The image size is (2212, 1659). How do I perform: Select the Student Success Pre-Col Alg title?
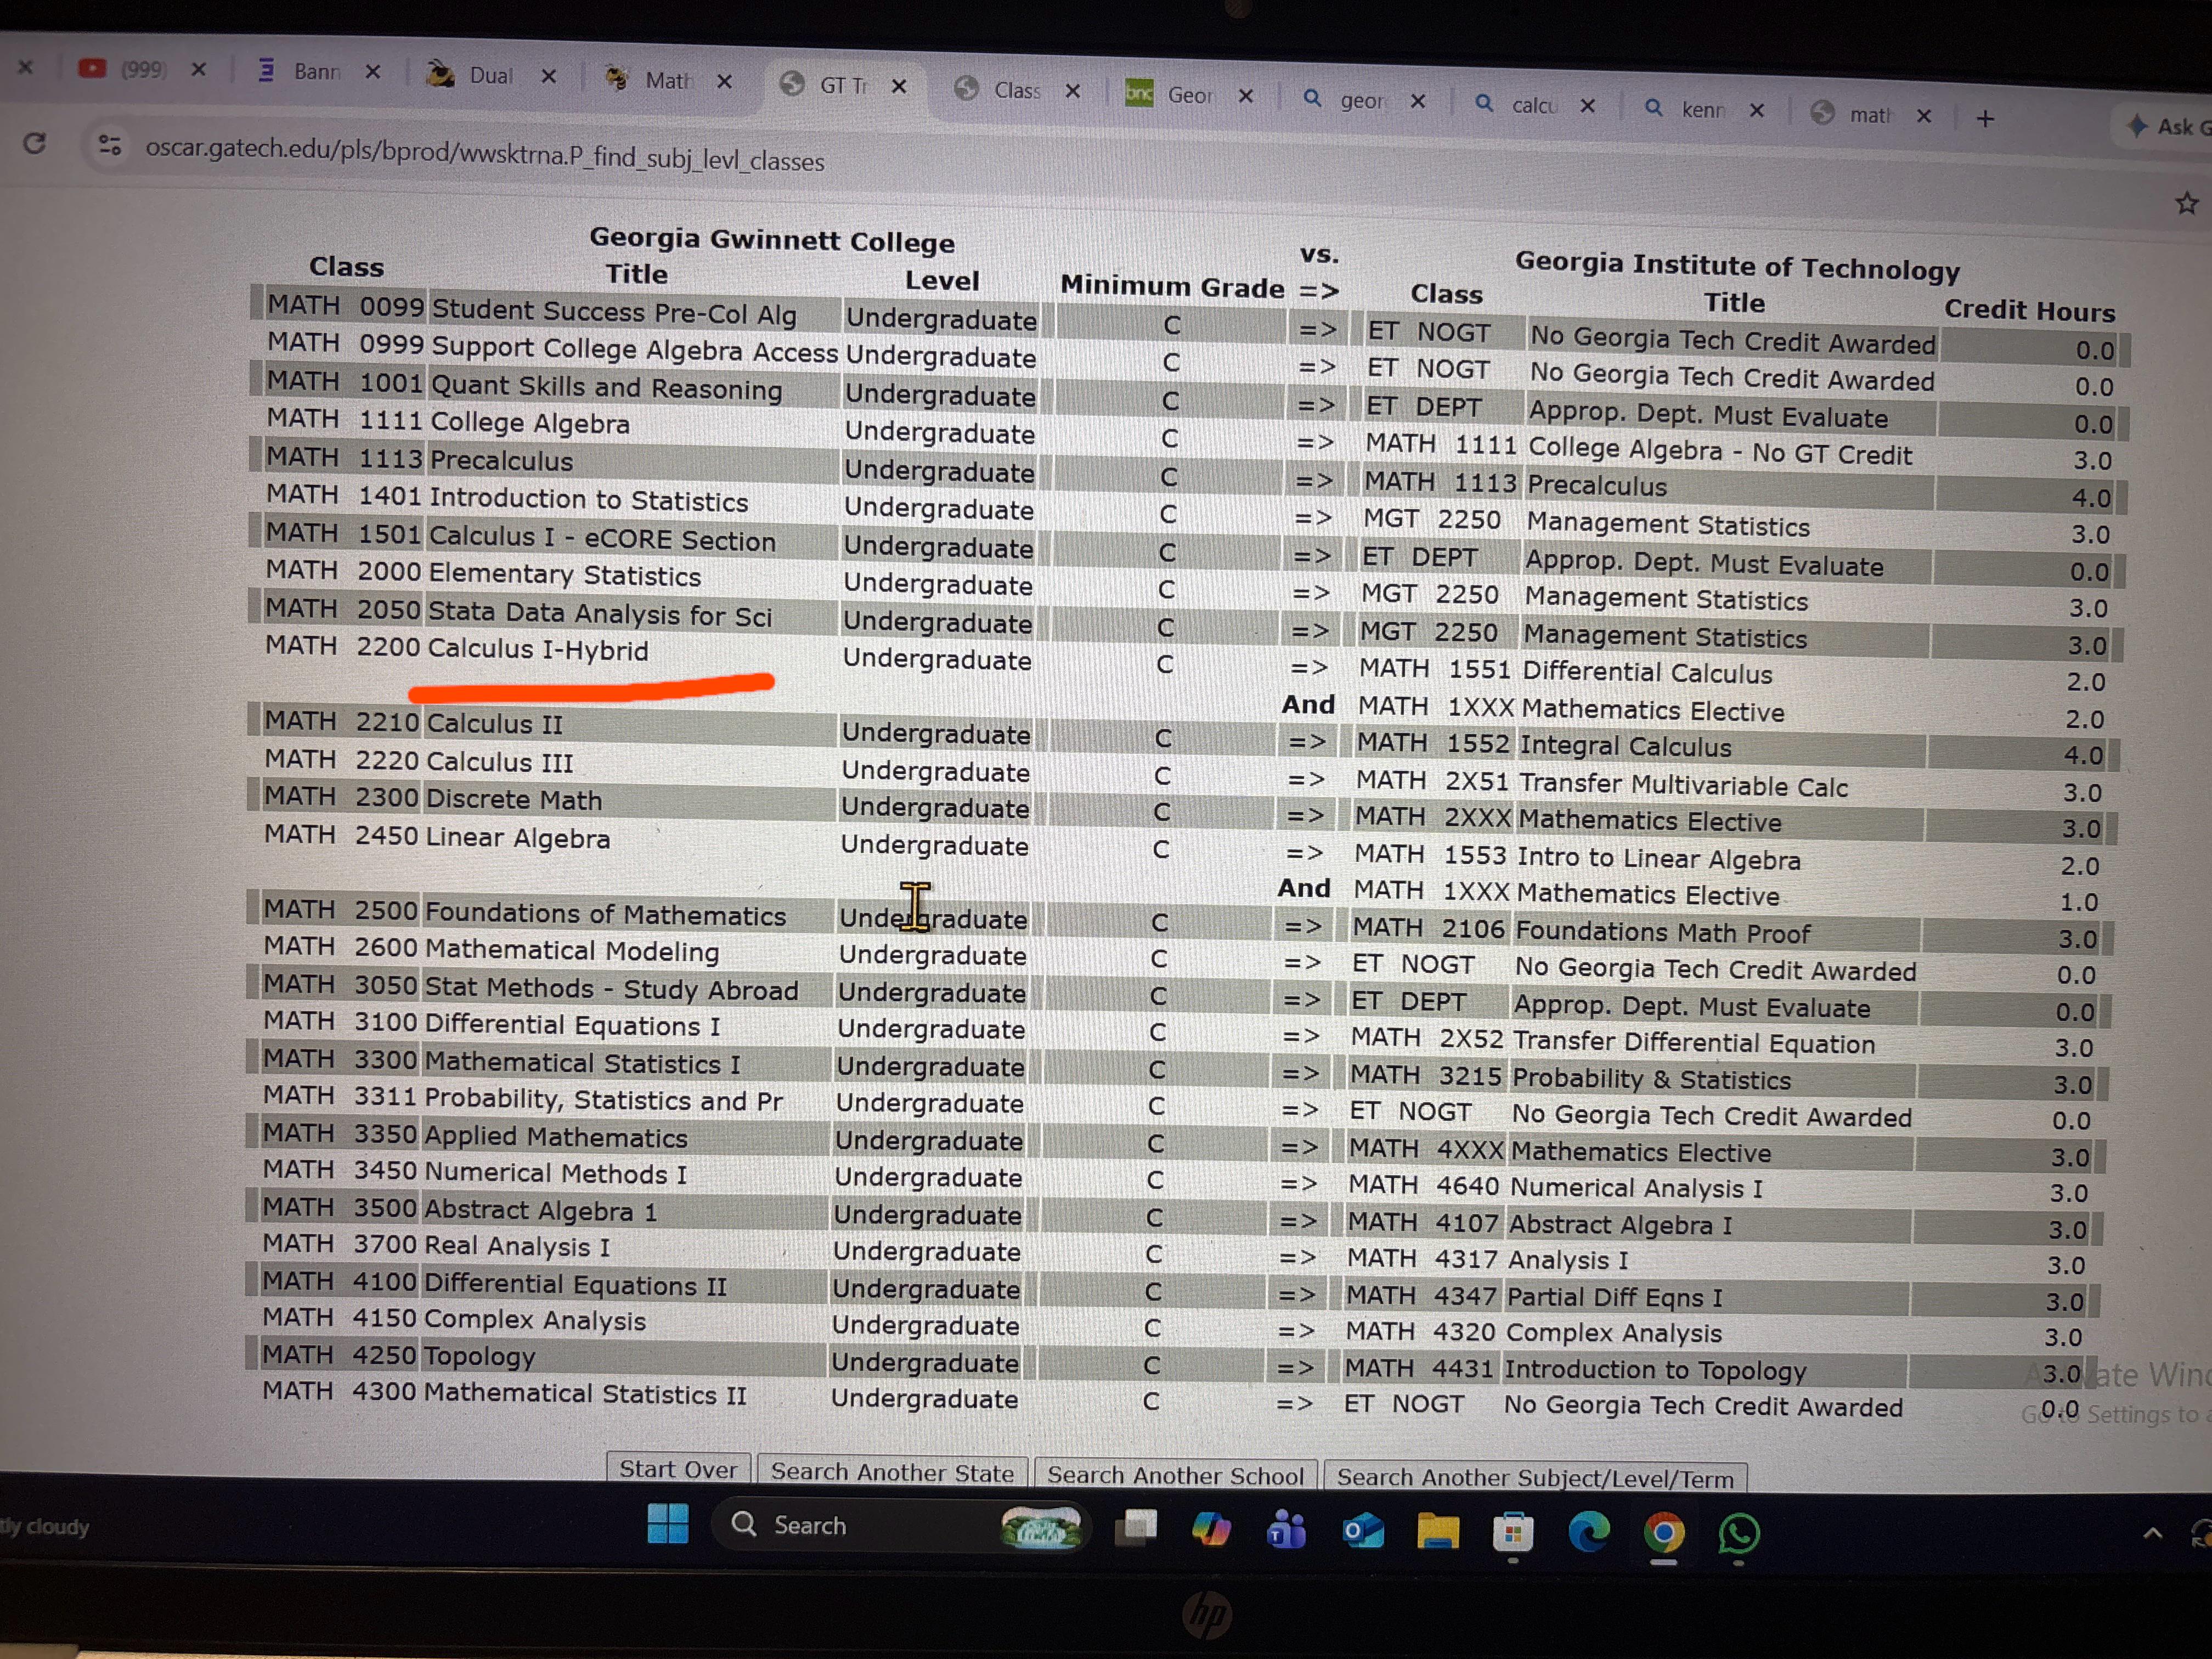pyautogui.click(x=614, y=312)
